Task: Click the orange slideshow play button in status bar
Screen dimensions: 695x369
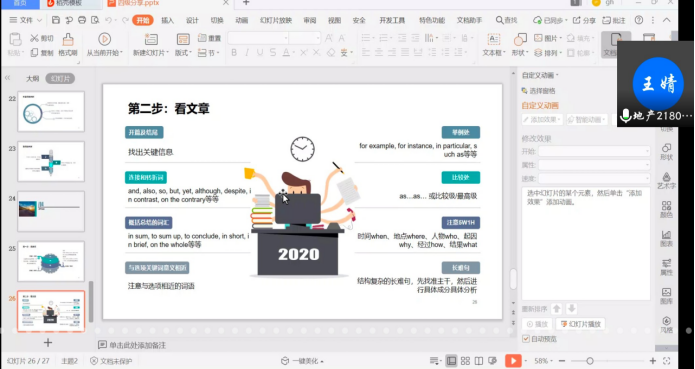Action: [513, 361]
